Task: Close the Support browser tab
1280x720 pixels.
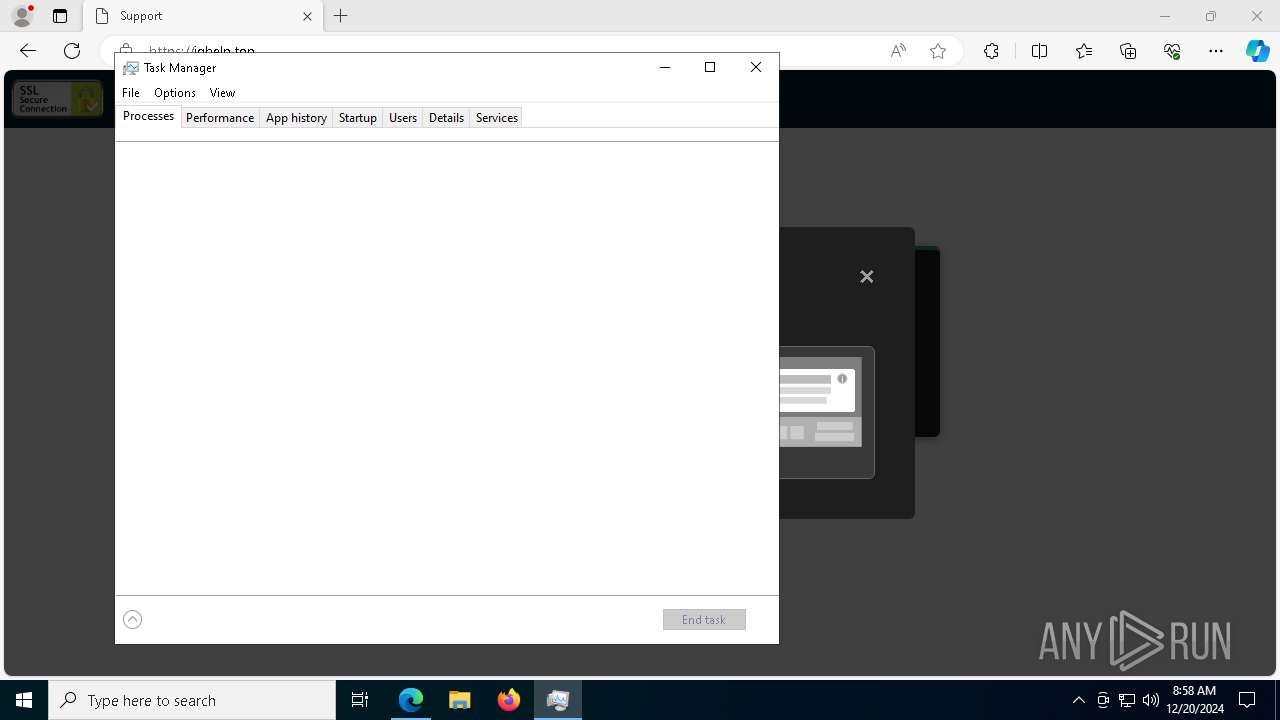Action: coord(308,16)
